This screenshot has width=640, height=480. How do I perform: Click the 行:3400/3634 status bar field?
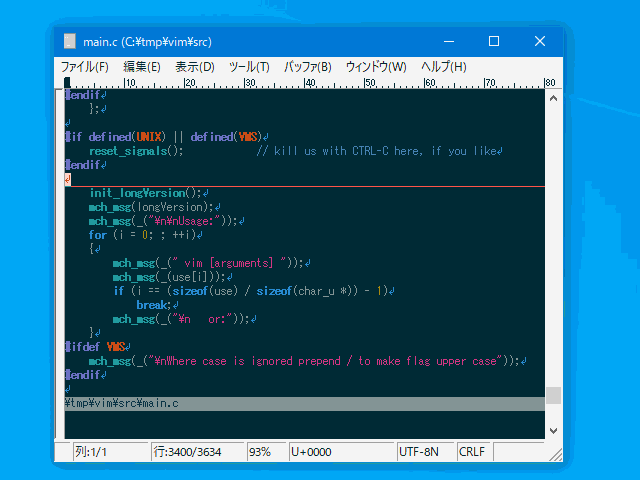click(x=197, y=452)
